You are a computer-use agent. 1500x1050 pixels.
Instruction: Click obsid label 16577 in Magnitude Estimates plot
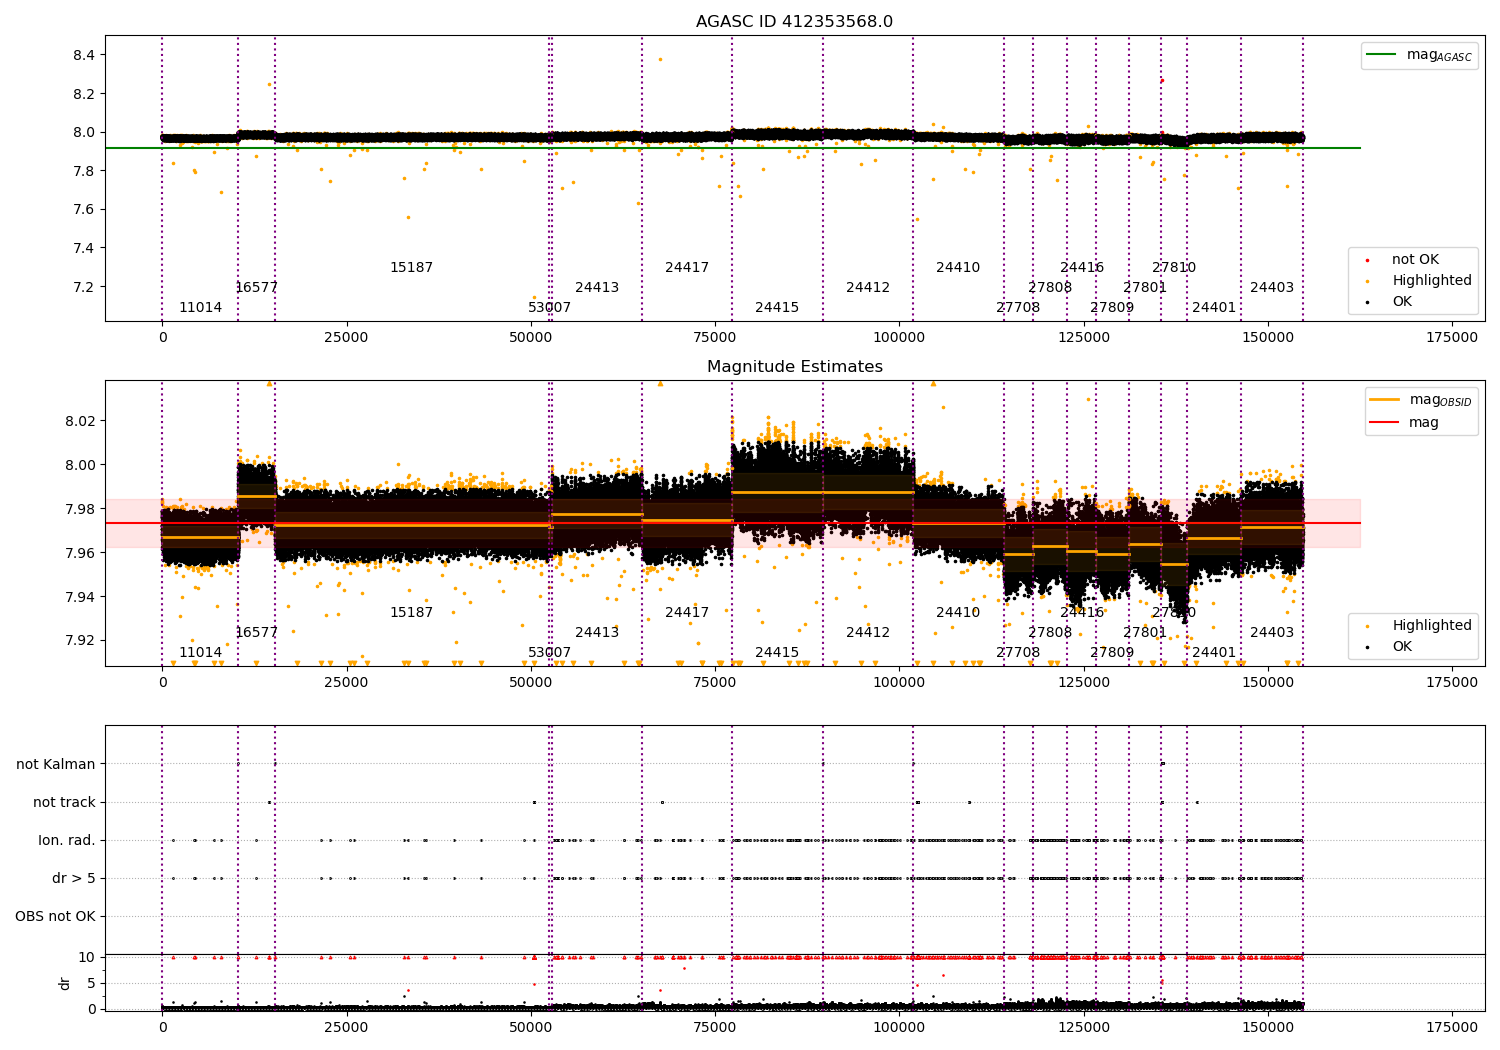[x=256, y=633]
